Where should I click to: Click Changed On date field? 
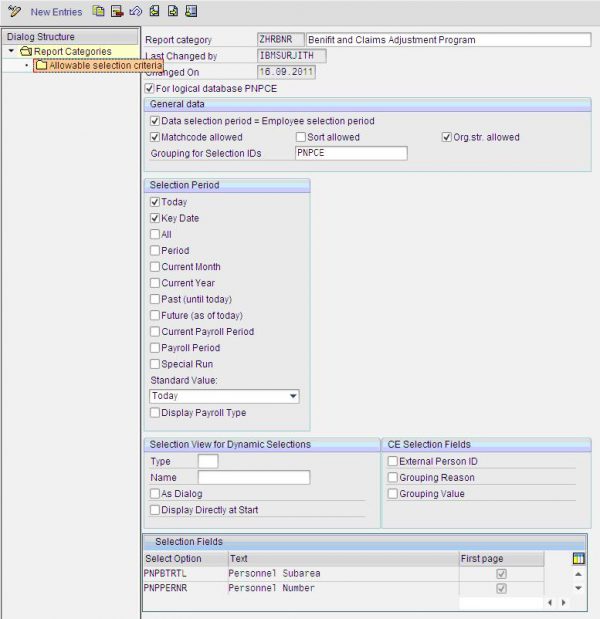[x=286, y=72]
